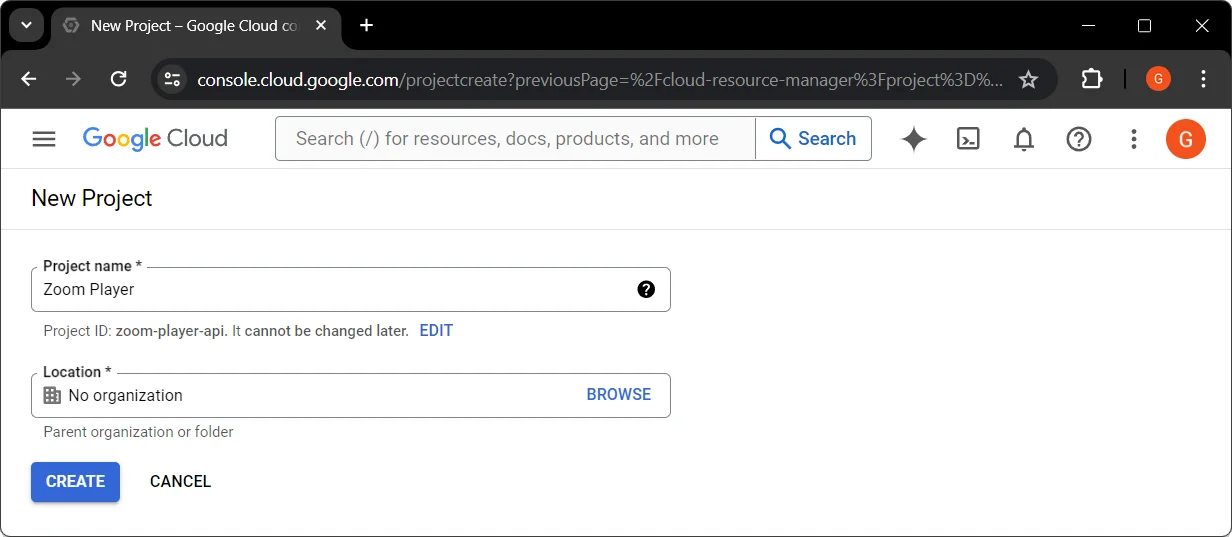
Task: Click into the Project name field
Action: (351, 290)
